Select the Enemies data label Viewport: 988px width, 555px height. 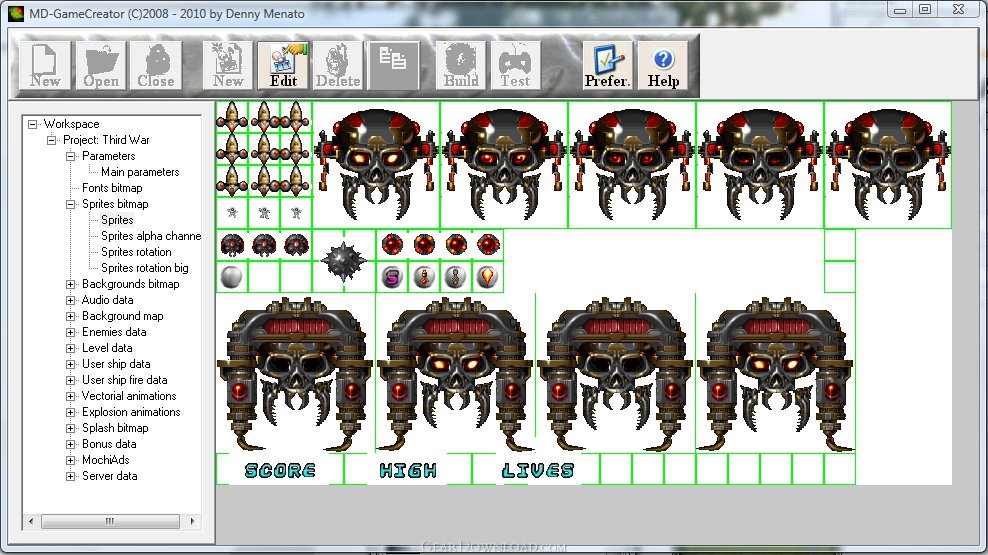[114, 332]
